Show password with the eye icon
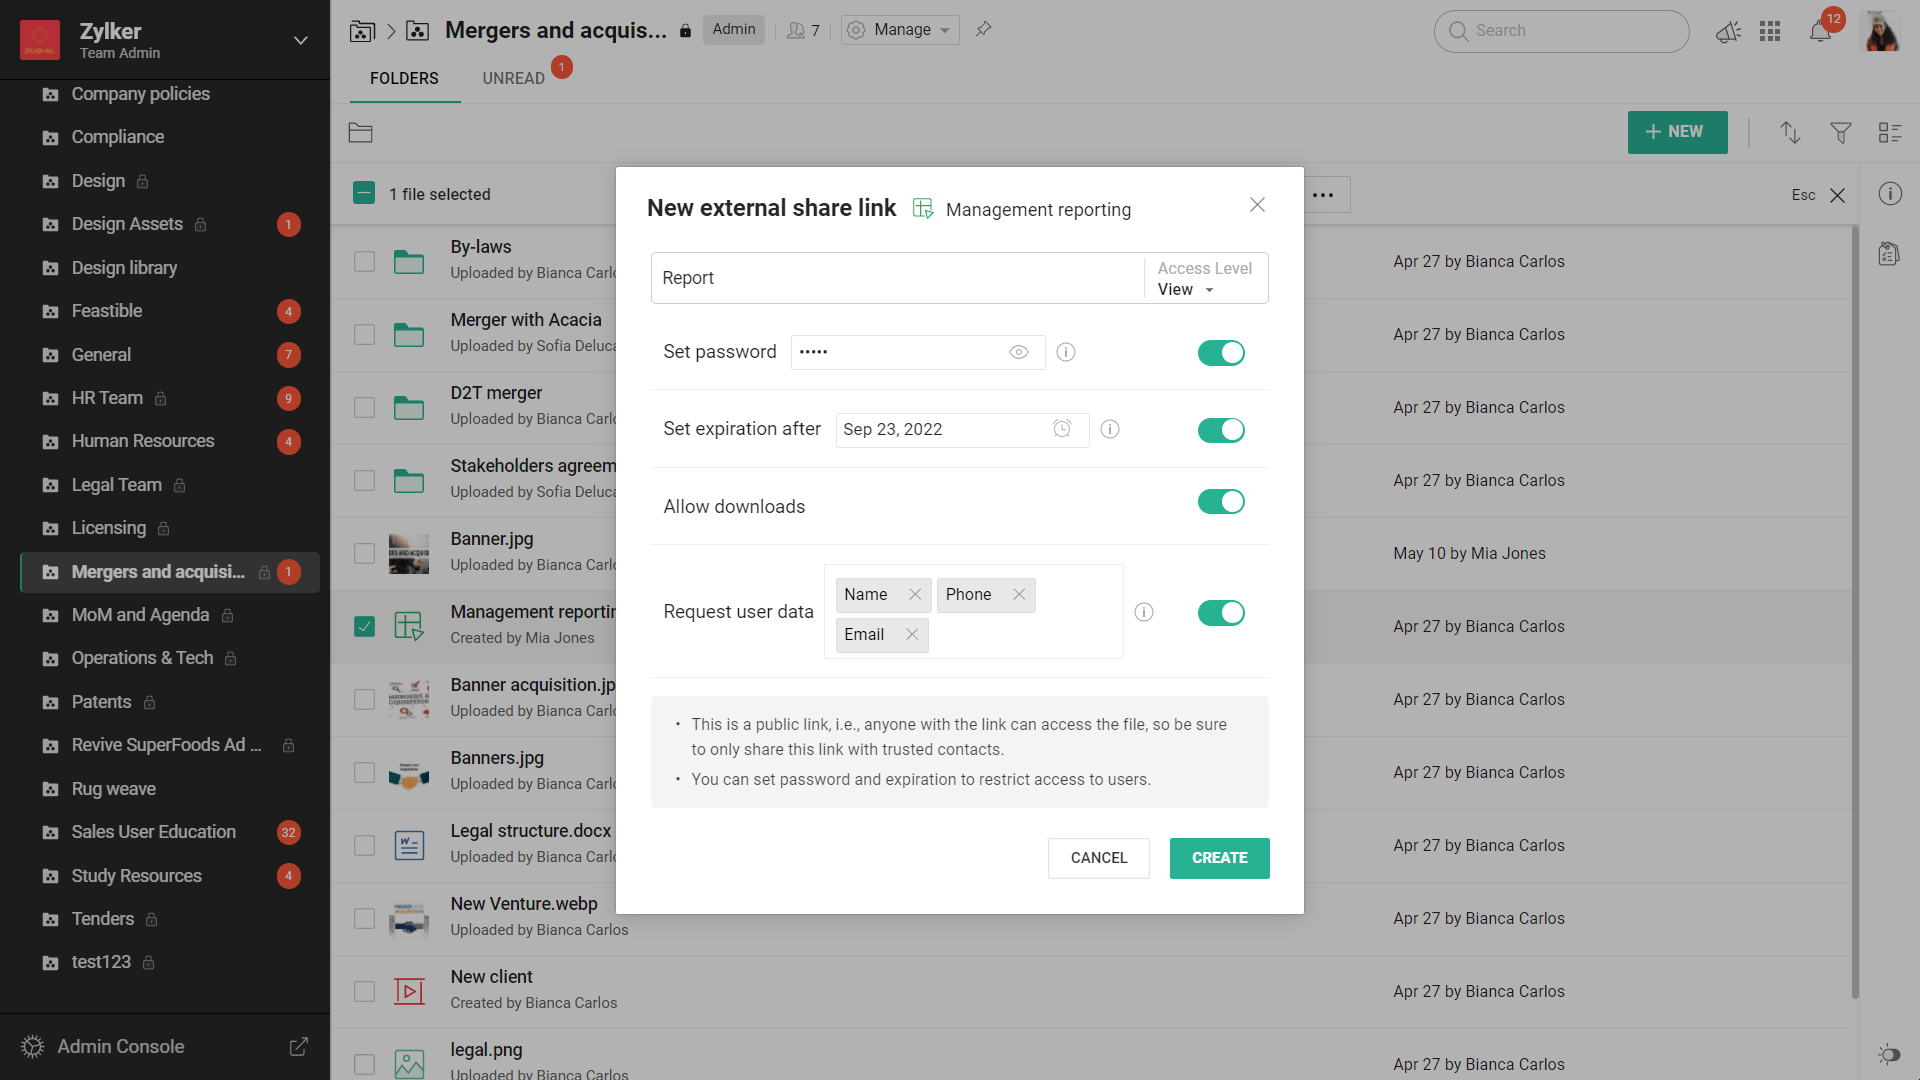The image size is (1920, 1080). [1018, 352]
